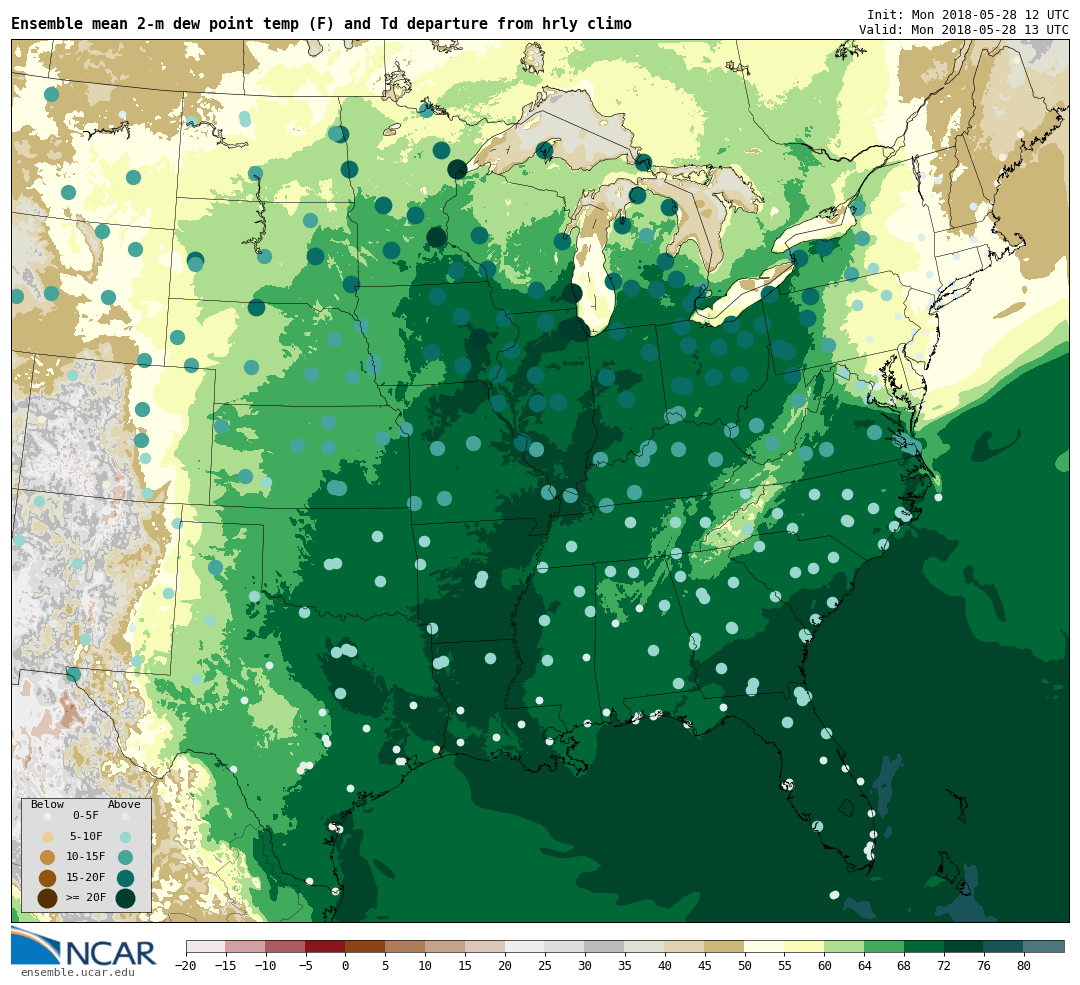Pick the 5 to 10 colorbar swatch
Viewport: 1080px width, 985px height.
[405, 946]
